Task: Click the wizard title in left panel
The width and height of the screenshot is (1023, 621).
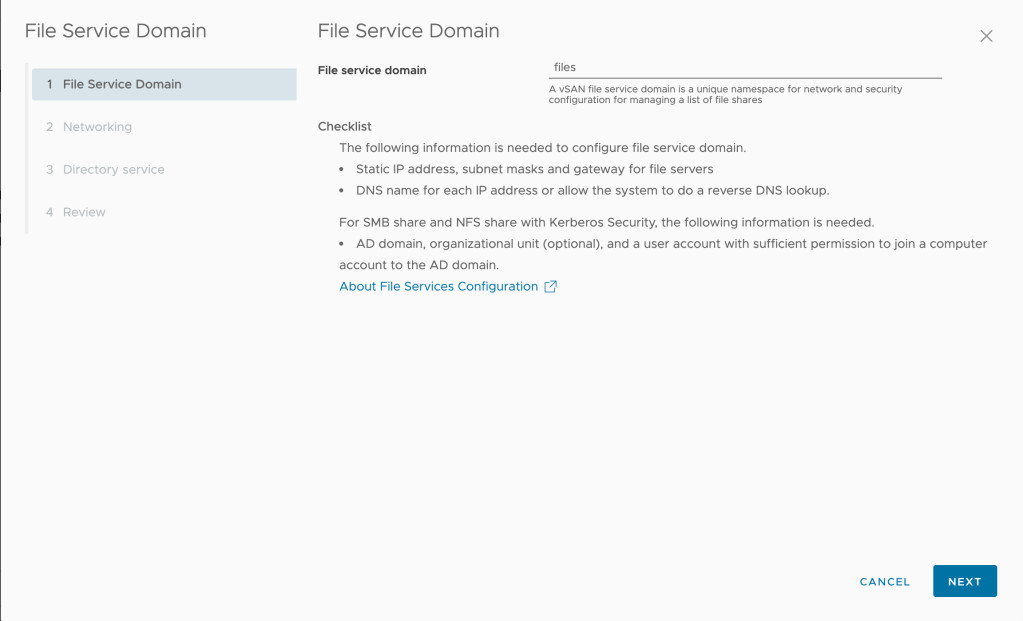Action: point(115,31)
